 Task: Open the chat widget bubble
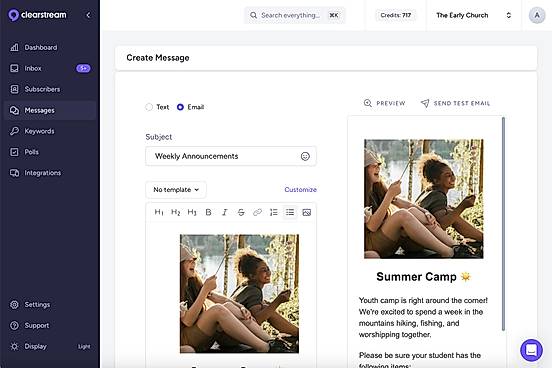(531, 350)
